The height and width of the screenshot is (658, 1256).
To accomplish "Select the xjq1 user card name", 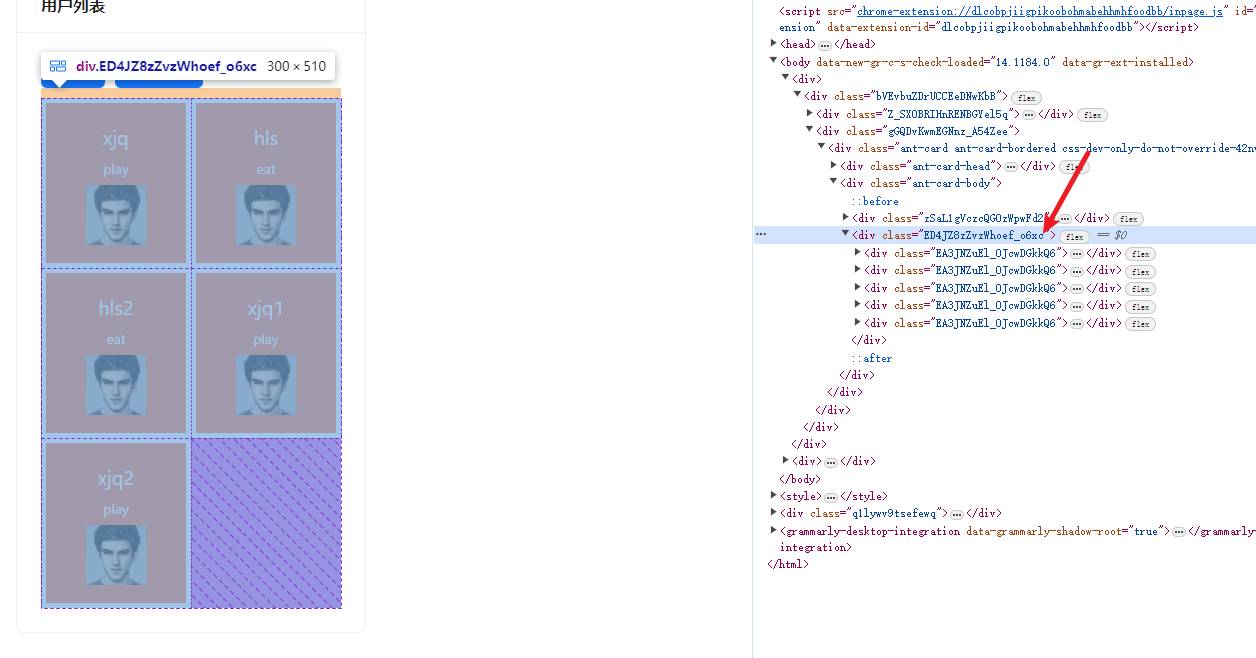I will click(266, 309).
